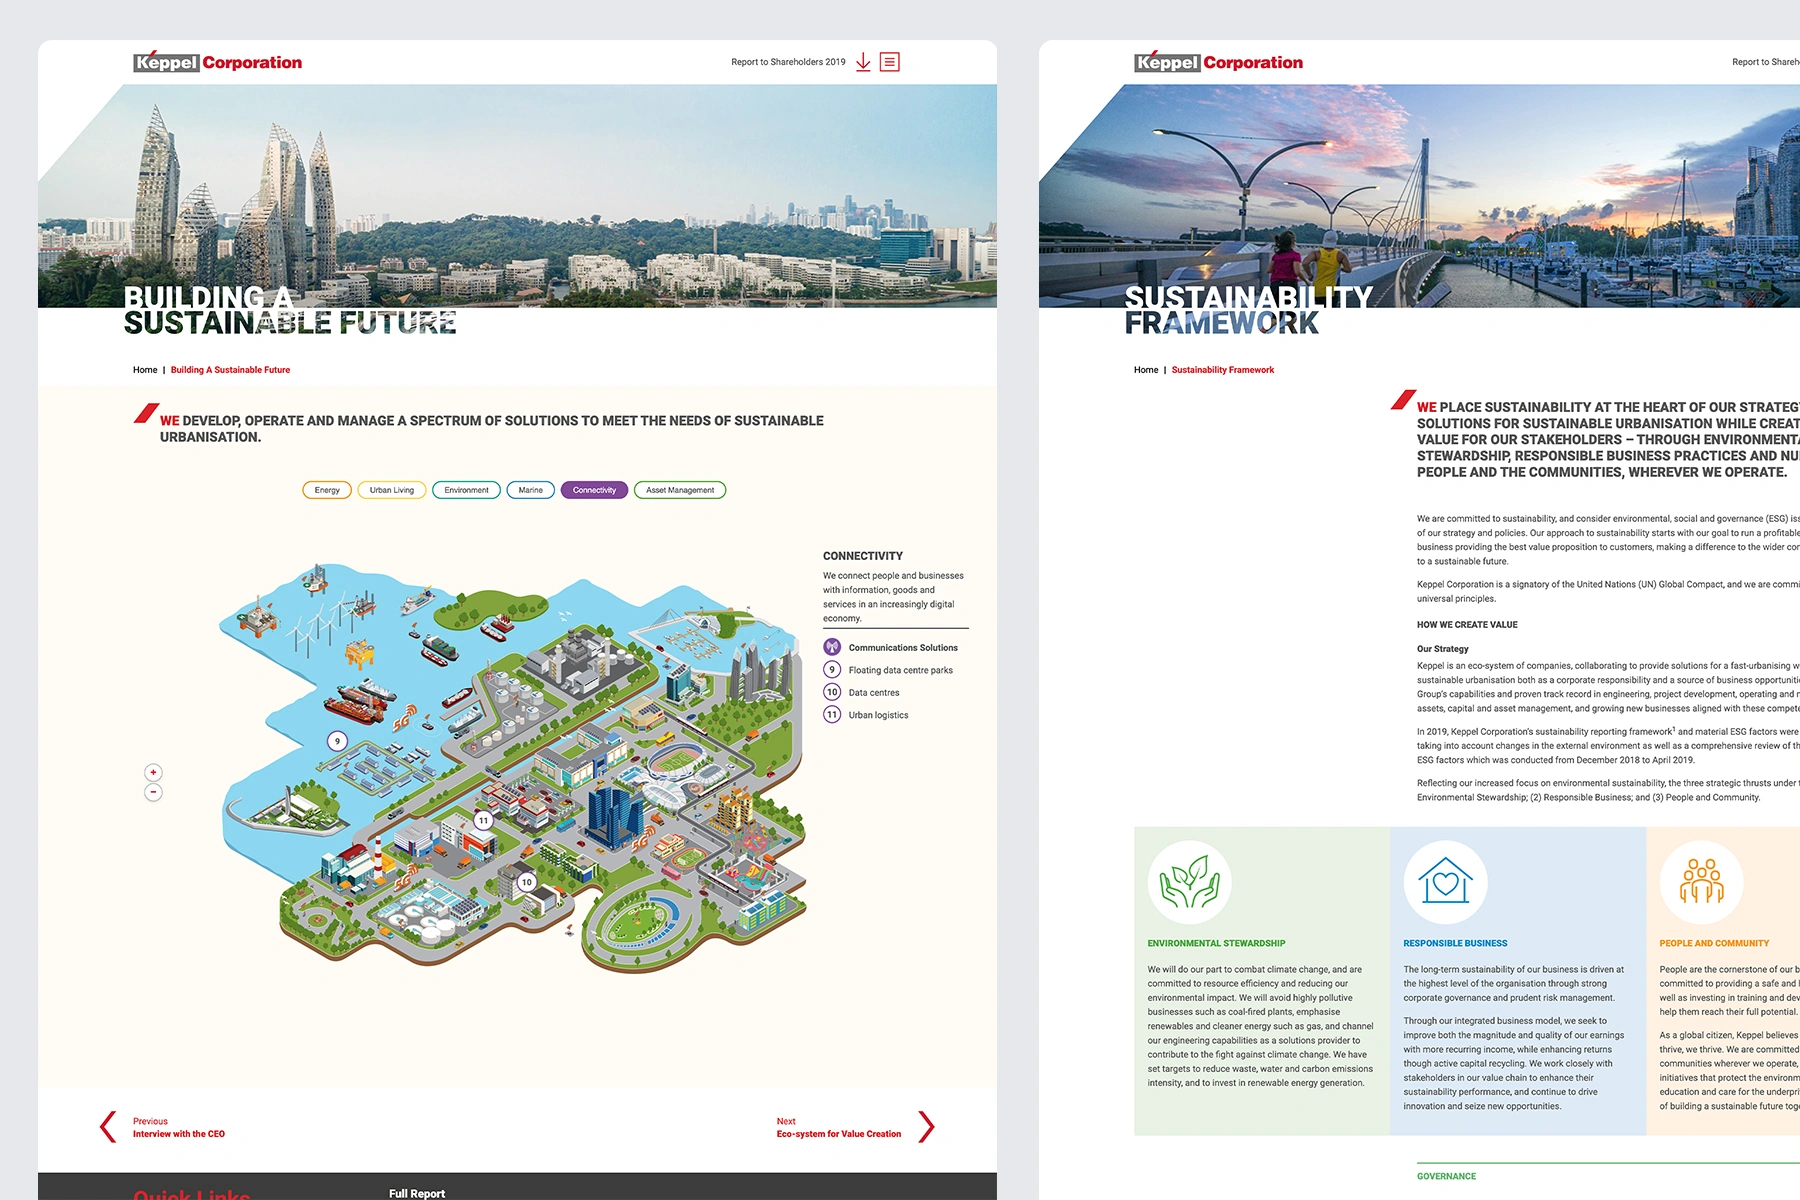Open Interview with the CEO link

pyautogui.click(x=179, y=1134)
